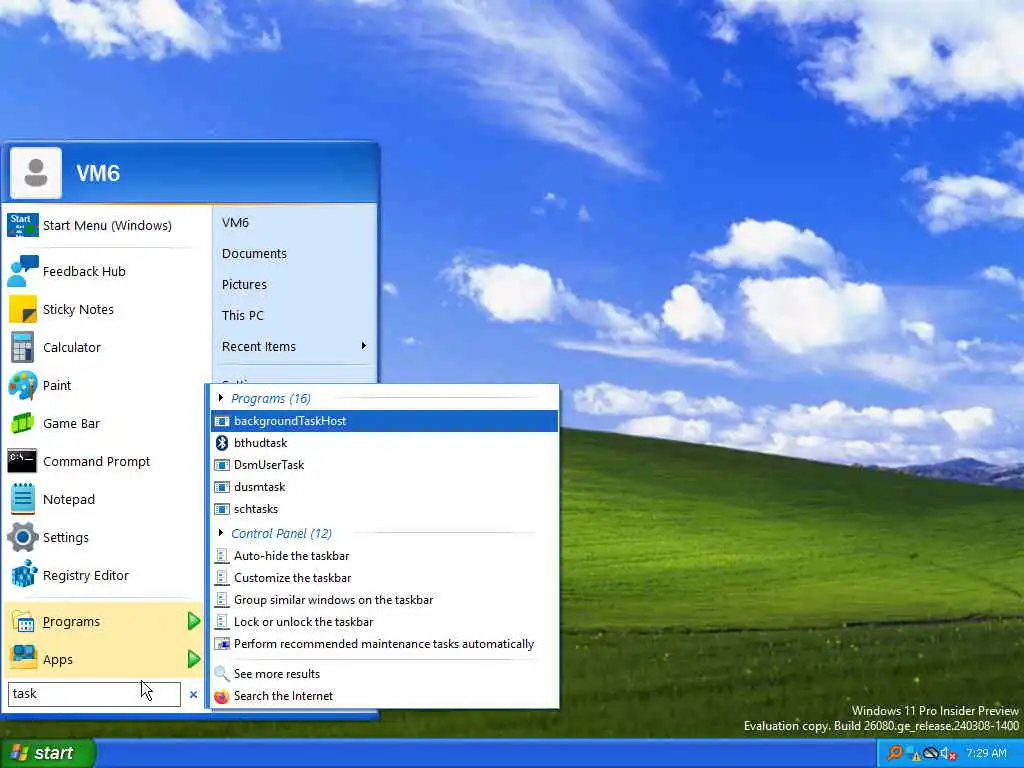The image size is (1024, 768).
Task: Launch Registry Editor cube icon
Action: point(22,575)
